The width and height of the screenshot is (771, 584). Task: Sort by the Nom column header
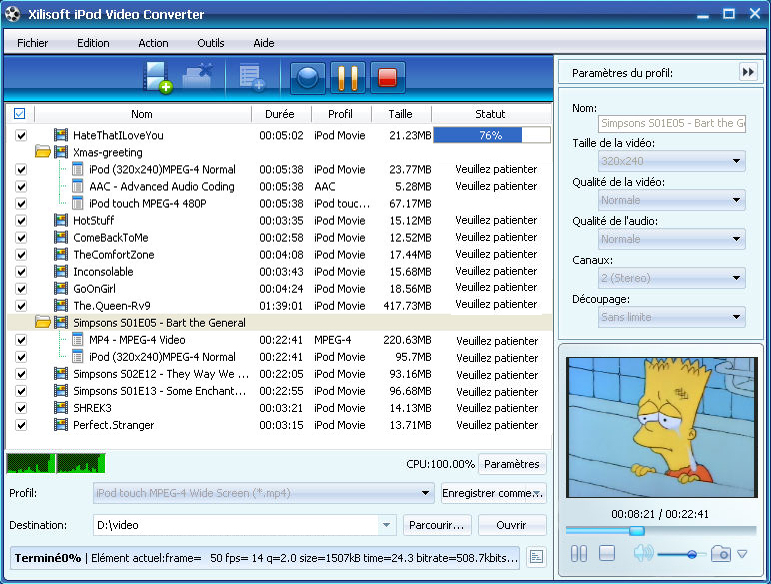pos(142,114)
